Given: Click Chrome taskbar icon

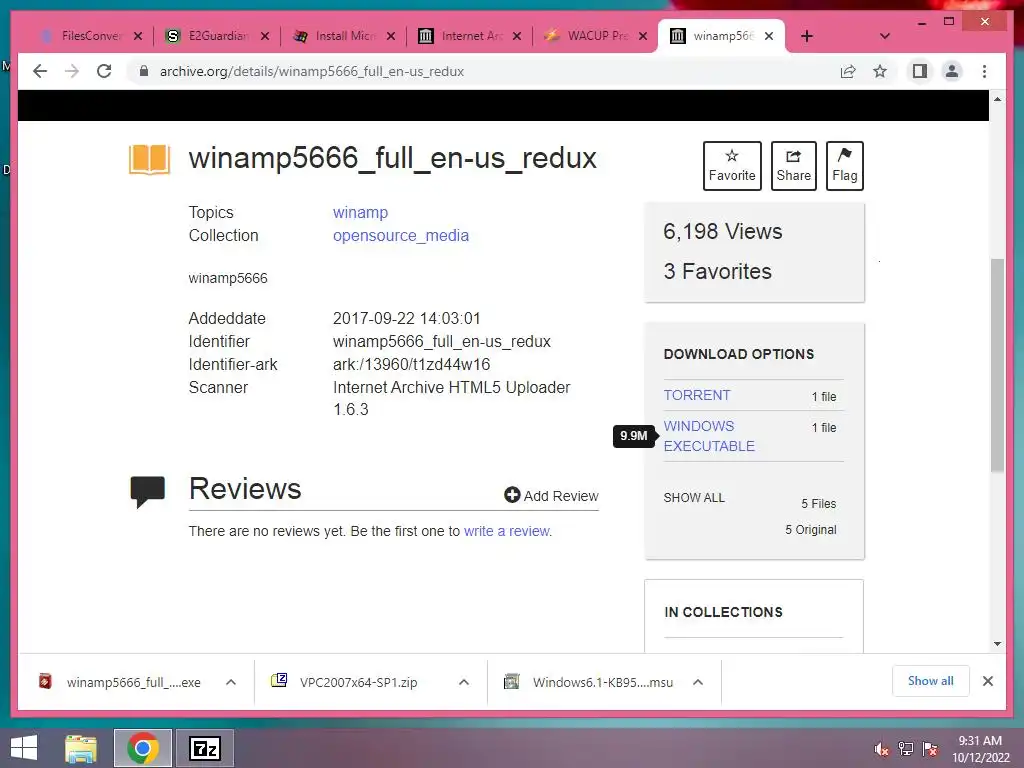Looking at the screenshot, I should pyautogui.click(x=143, y=748).
